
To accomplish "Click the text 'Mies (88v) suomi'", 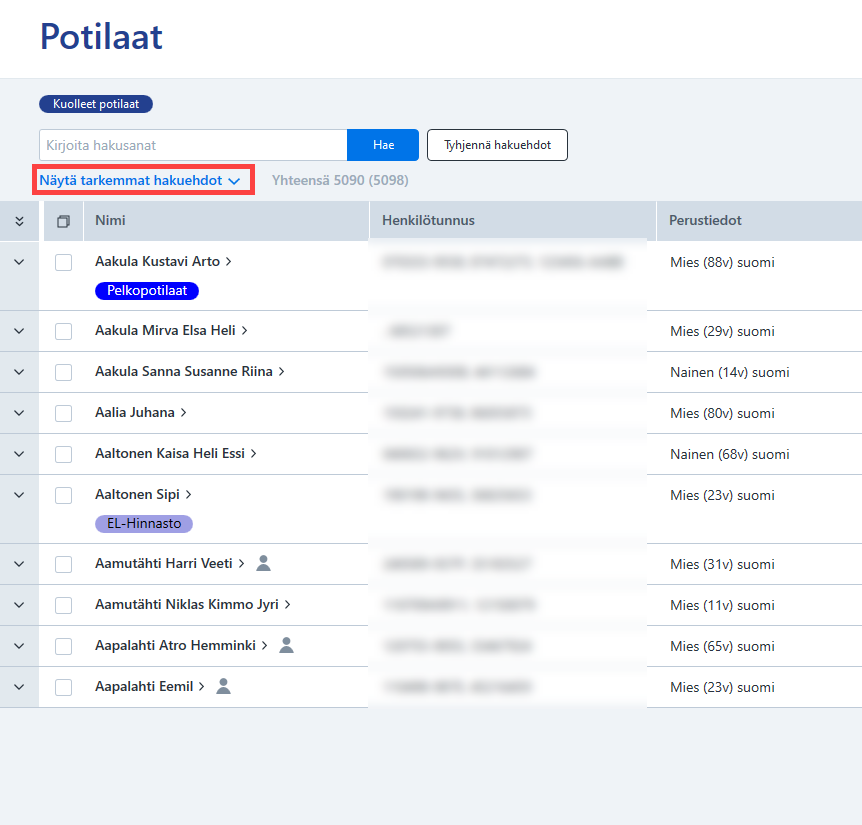I will pyautogui.click(x=722, y=263).
